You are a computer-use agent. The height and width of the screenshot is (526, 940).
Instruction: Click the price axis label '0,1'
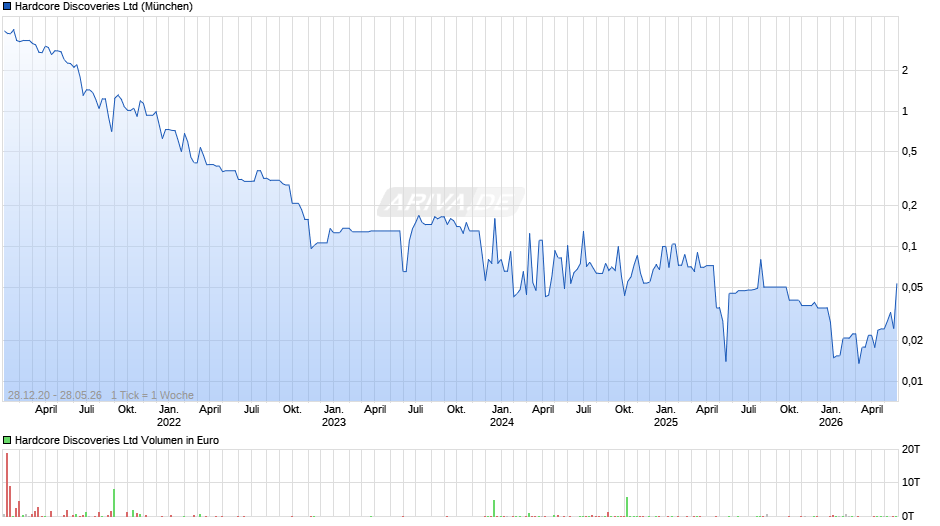909,246
